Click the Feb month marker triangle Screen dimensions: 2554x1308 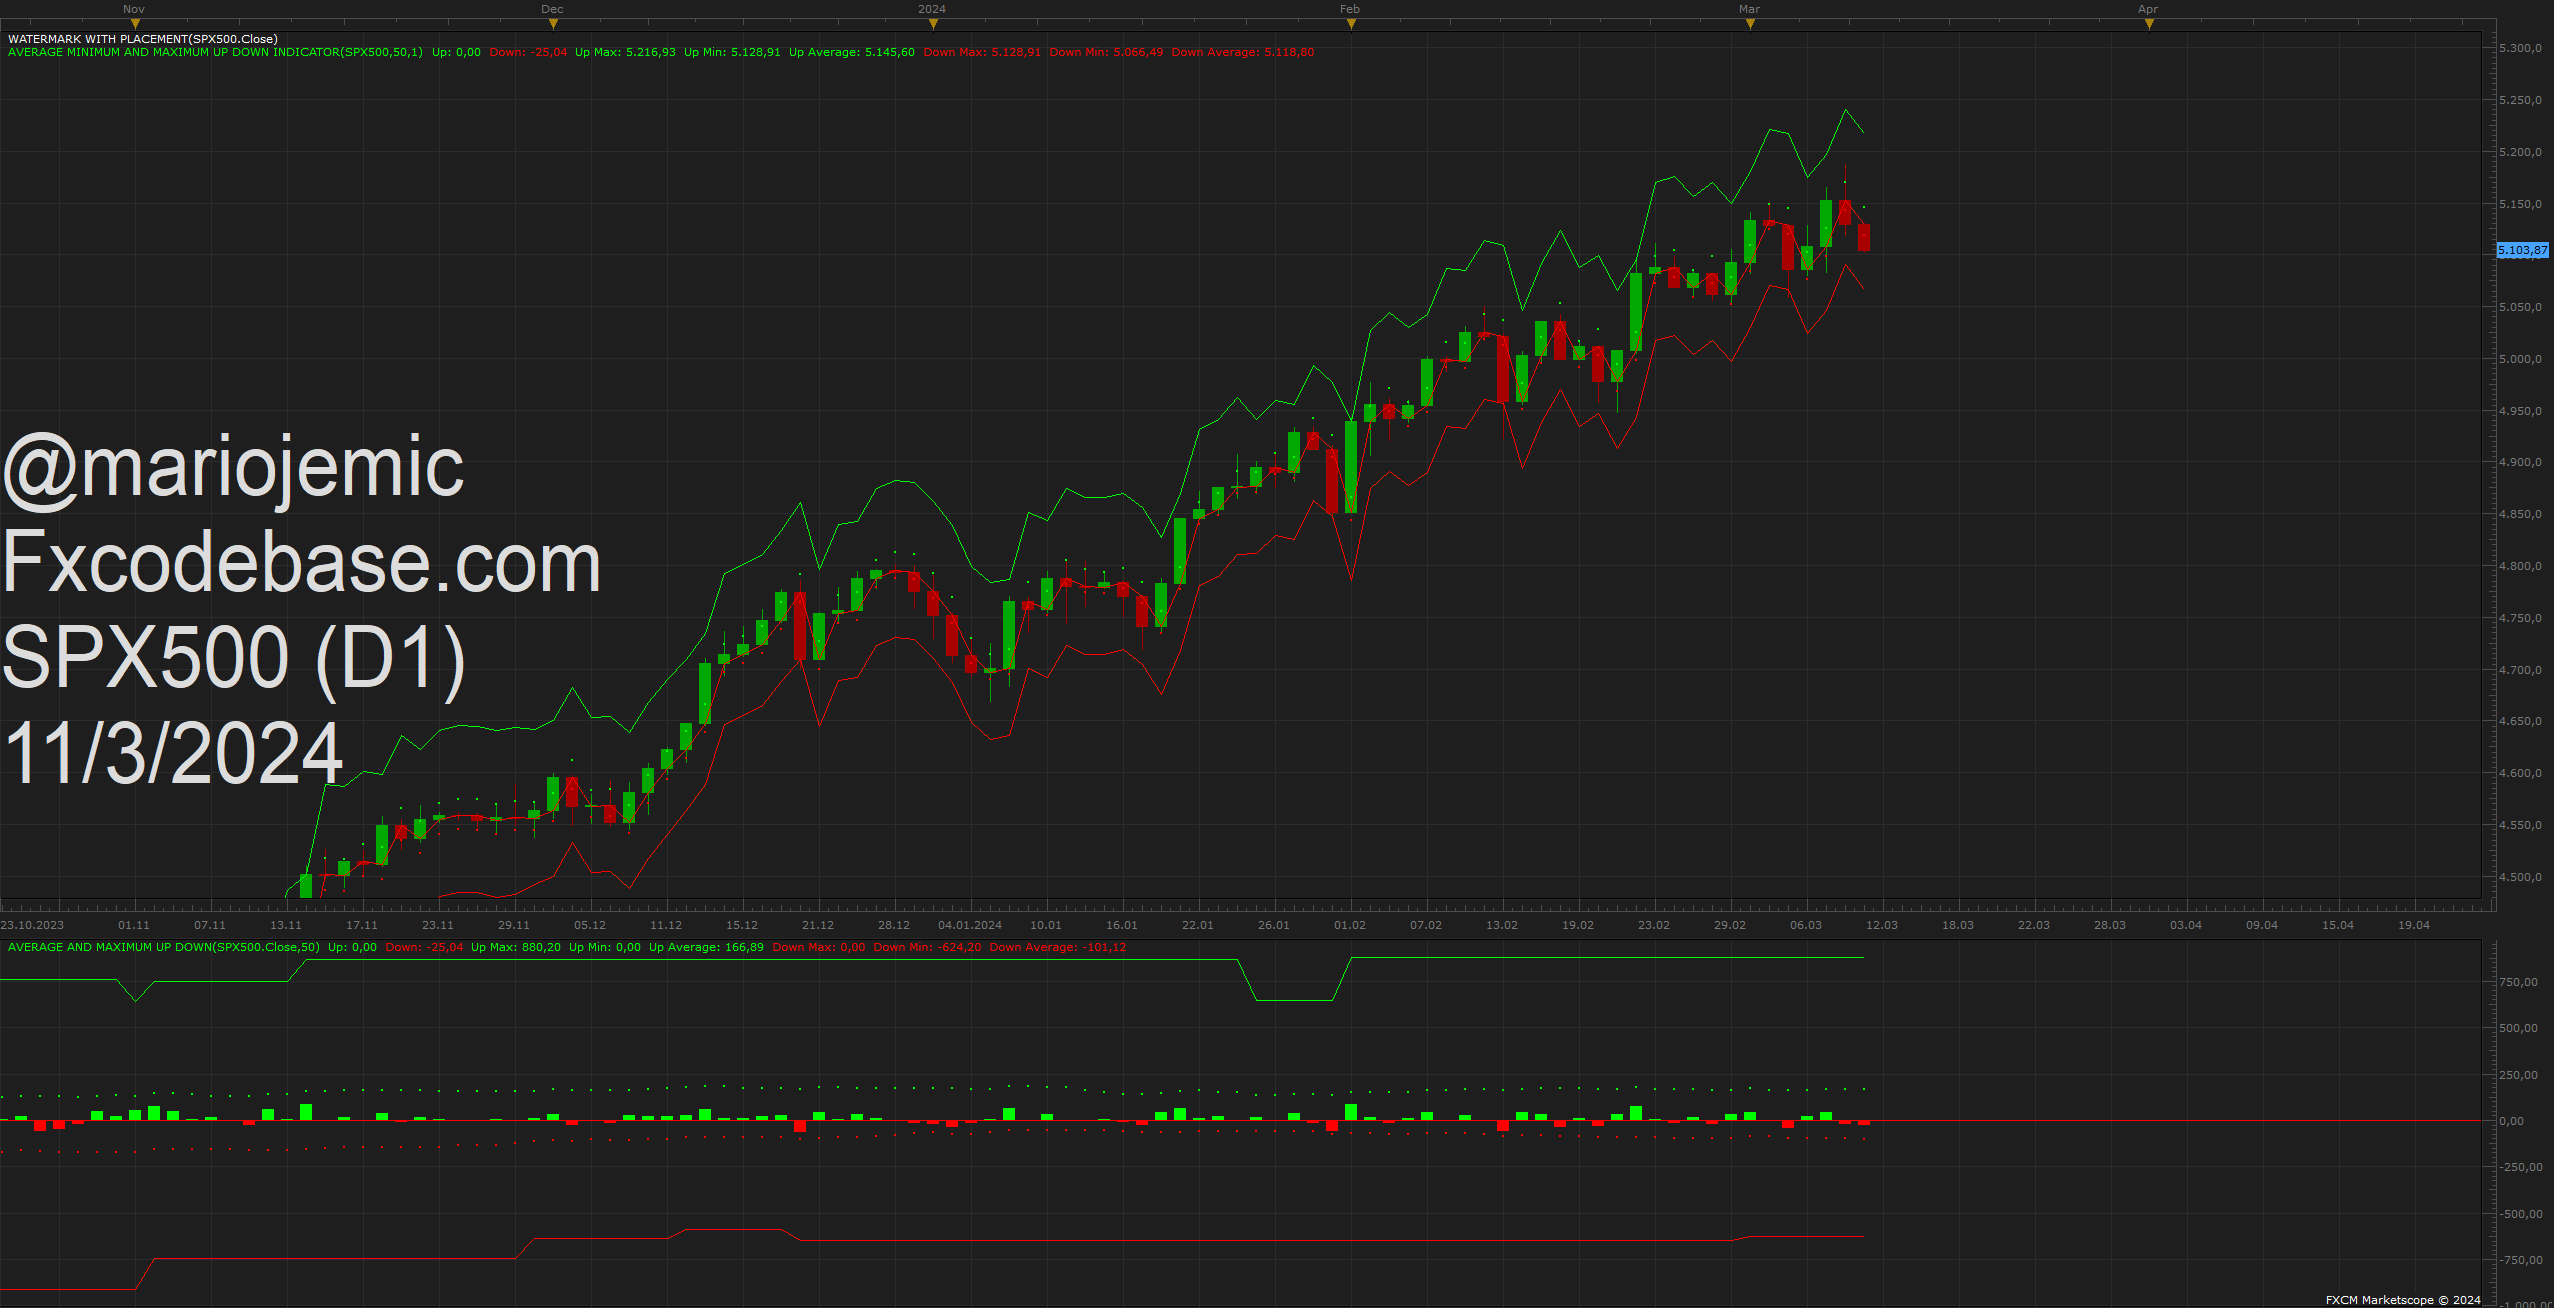click(1351, 24)
